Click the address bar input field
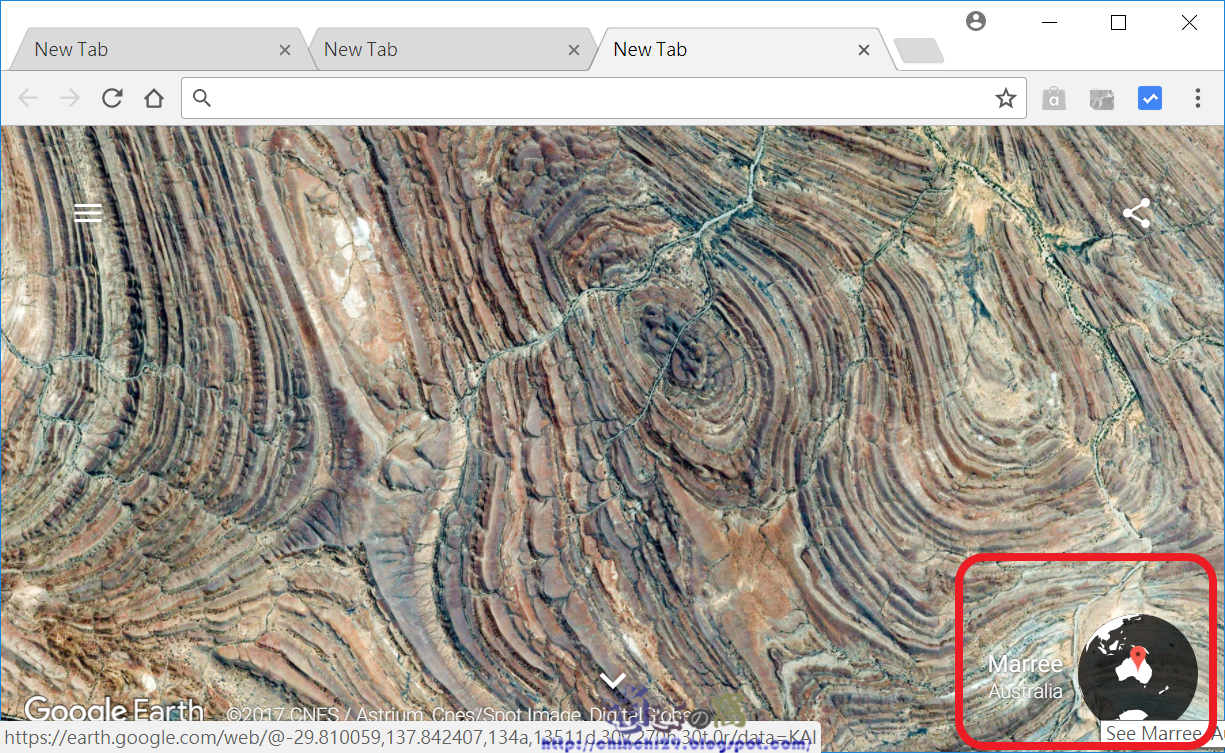The image size is (1225, 753). (x=603, y=98)
